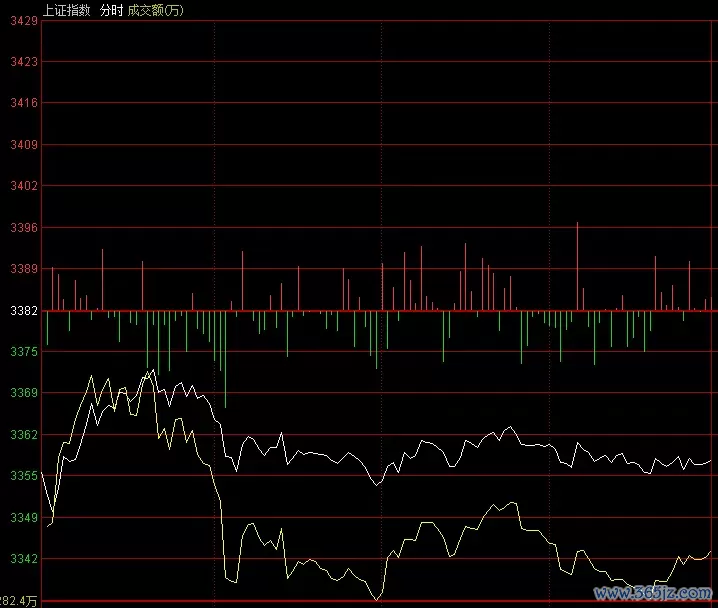This screenshot has width=718, height=608.
Task: Click the 3402 price axis label
Action: coord(19,186)
